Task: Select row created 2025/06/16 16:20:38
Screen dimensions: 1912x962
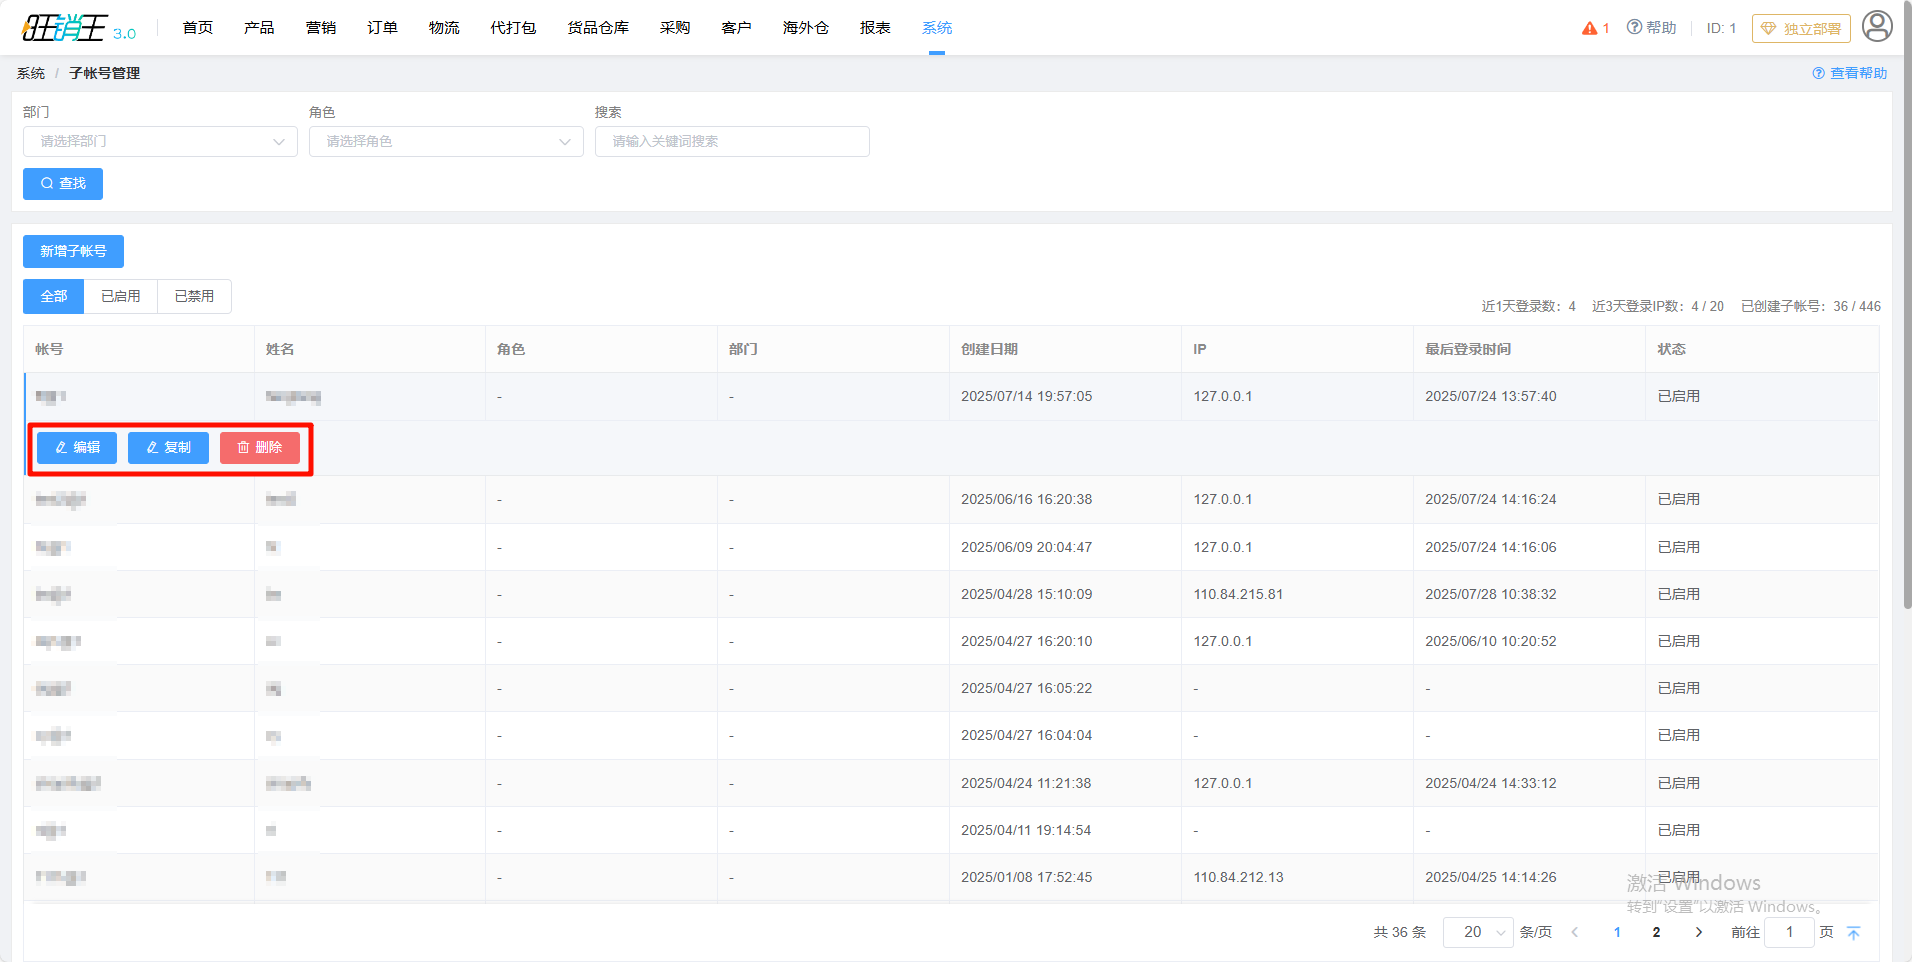Action: 951,500
